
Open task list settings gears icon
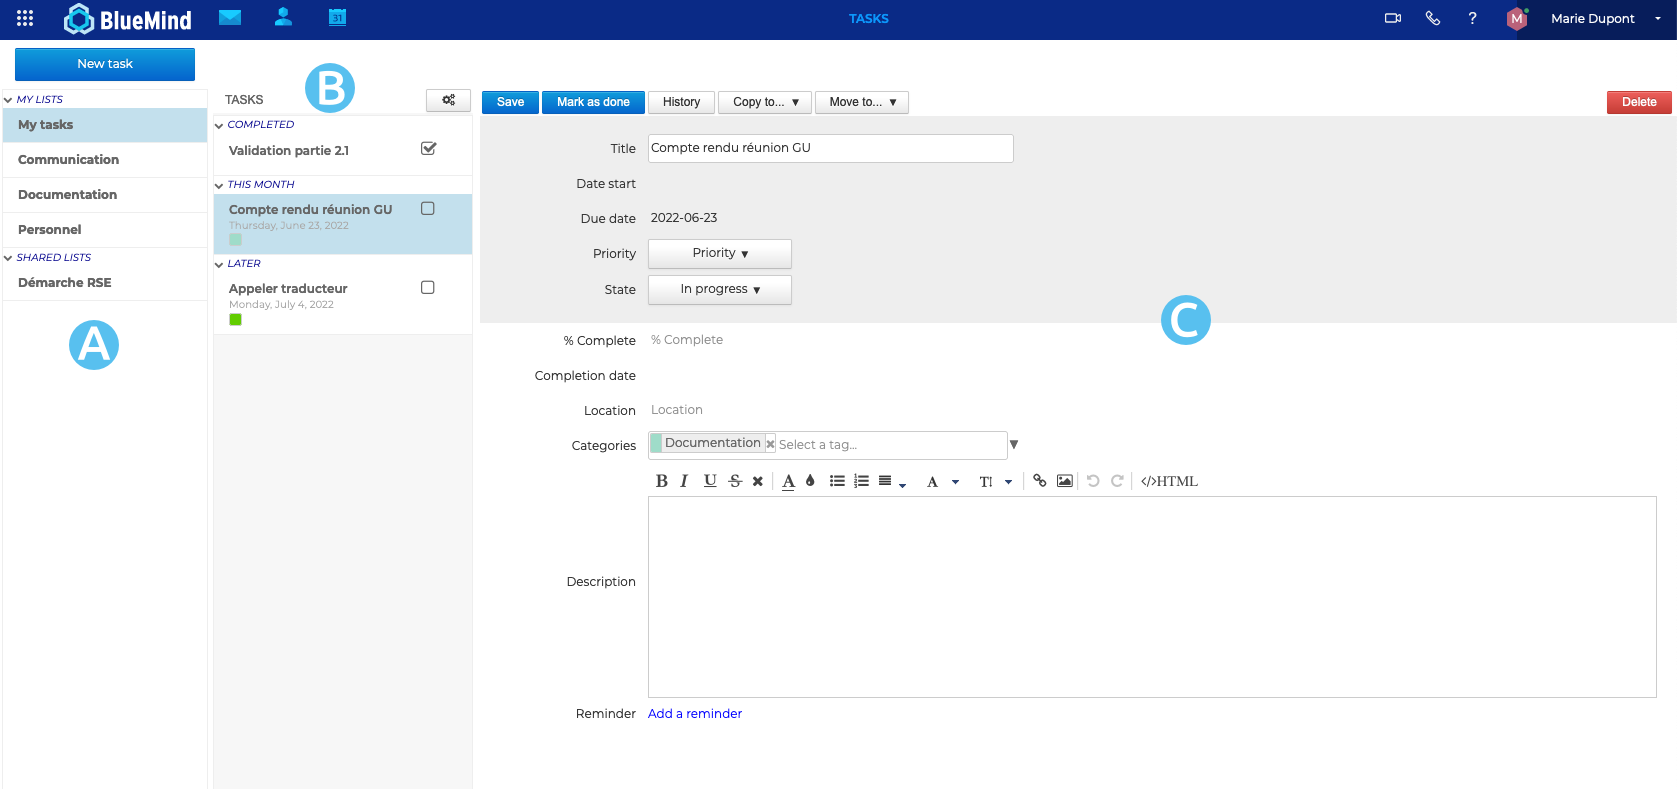448,100
